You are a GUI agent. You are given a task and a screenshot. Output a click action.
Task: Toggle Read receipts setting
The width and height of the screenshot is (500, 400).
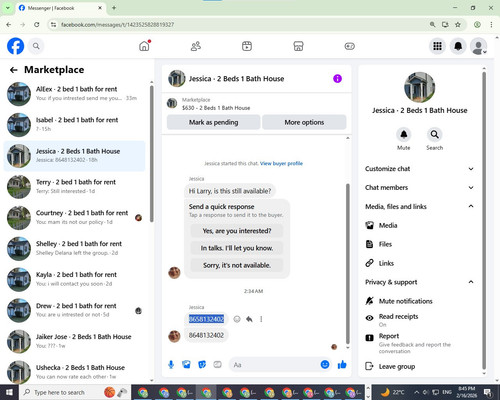tap(419, 319)
